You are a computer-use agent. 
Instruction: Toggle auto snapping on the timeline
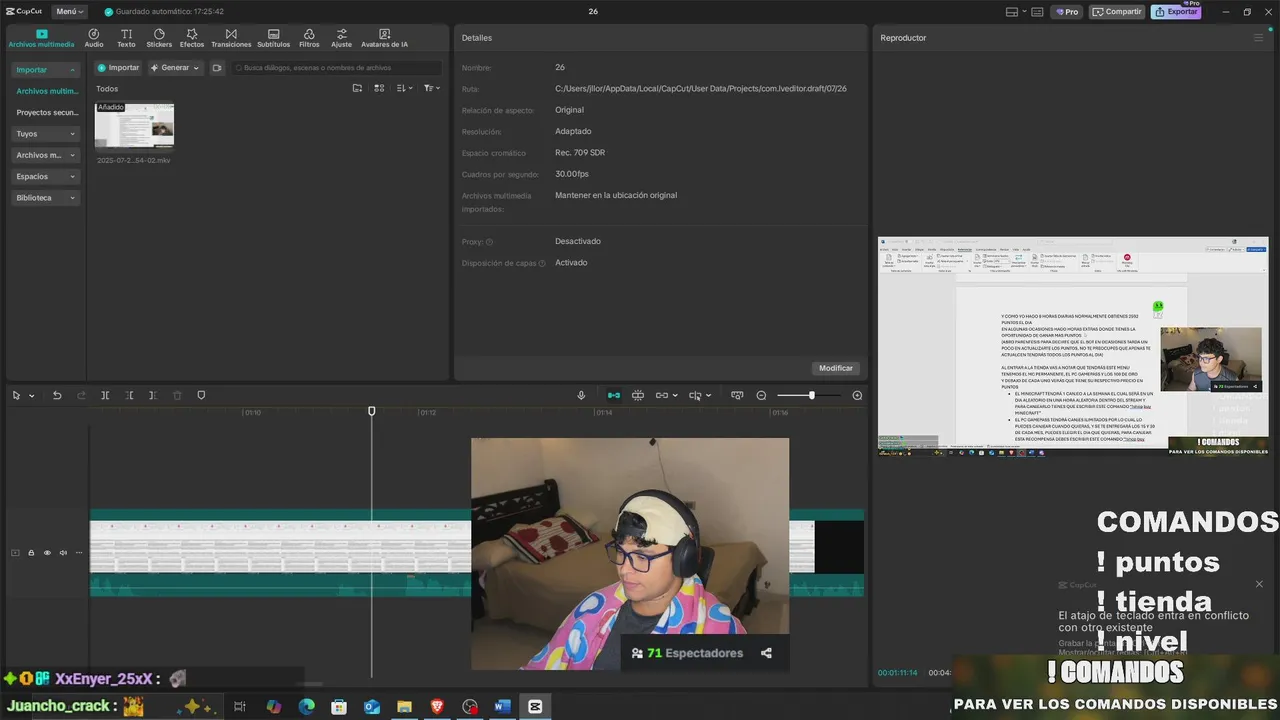coord(638,395)
